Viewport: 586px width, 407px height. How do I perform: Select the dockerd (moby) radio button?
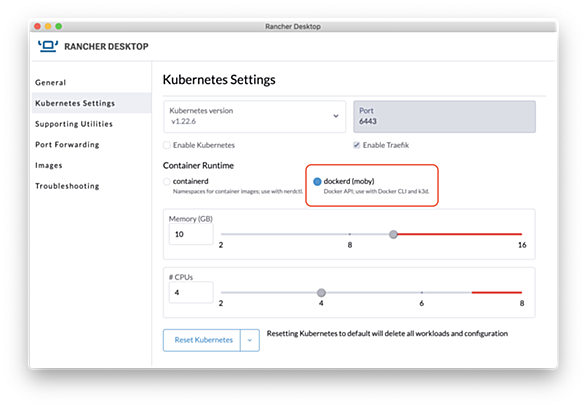click(317, 182)
